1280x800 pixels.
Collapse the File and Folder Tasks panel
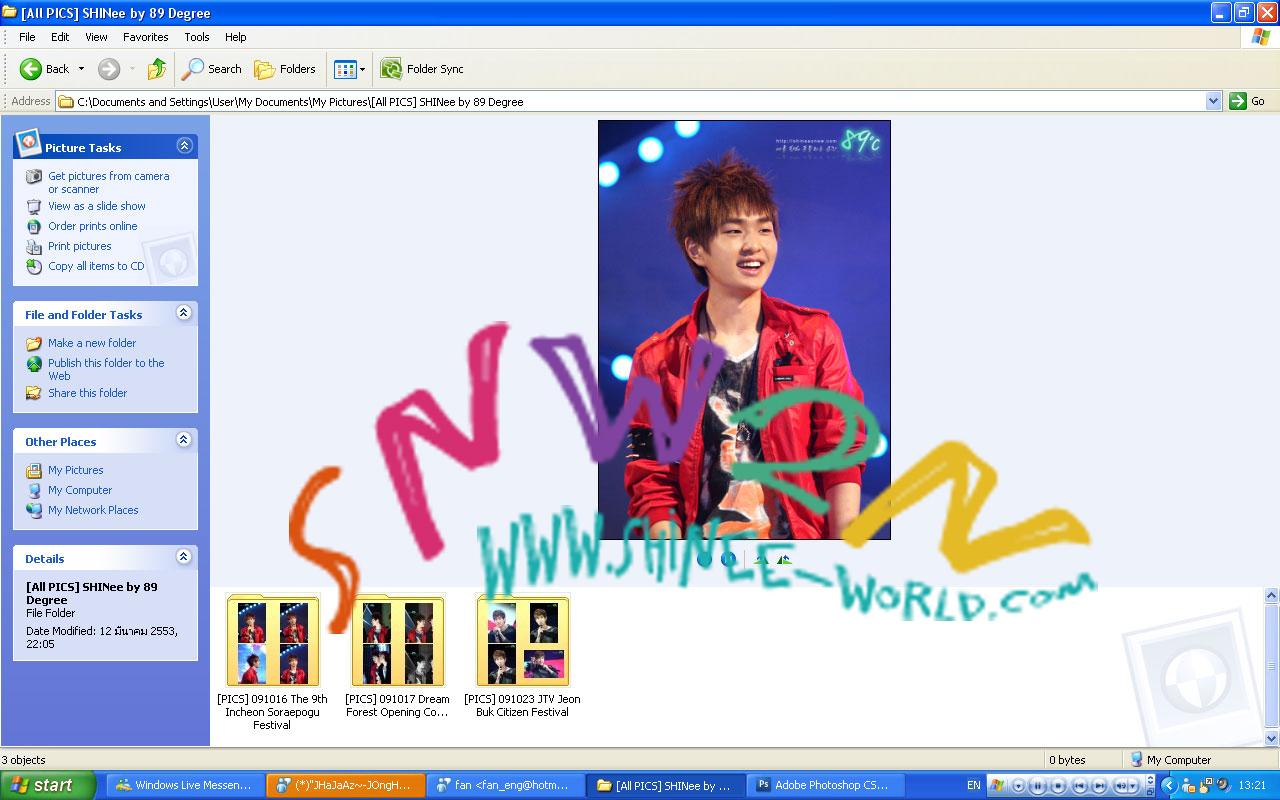click(184, 313)
